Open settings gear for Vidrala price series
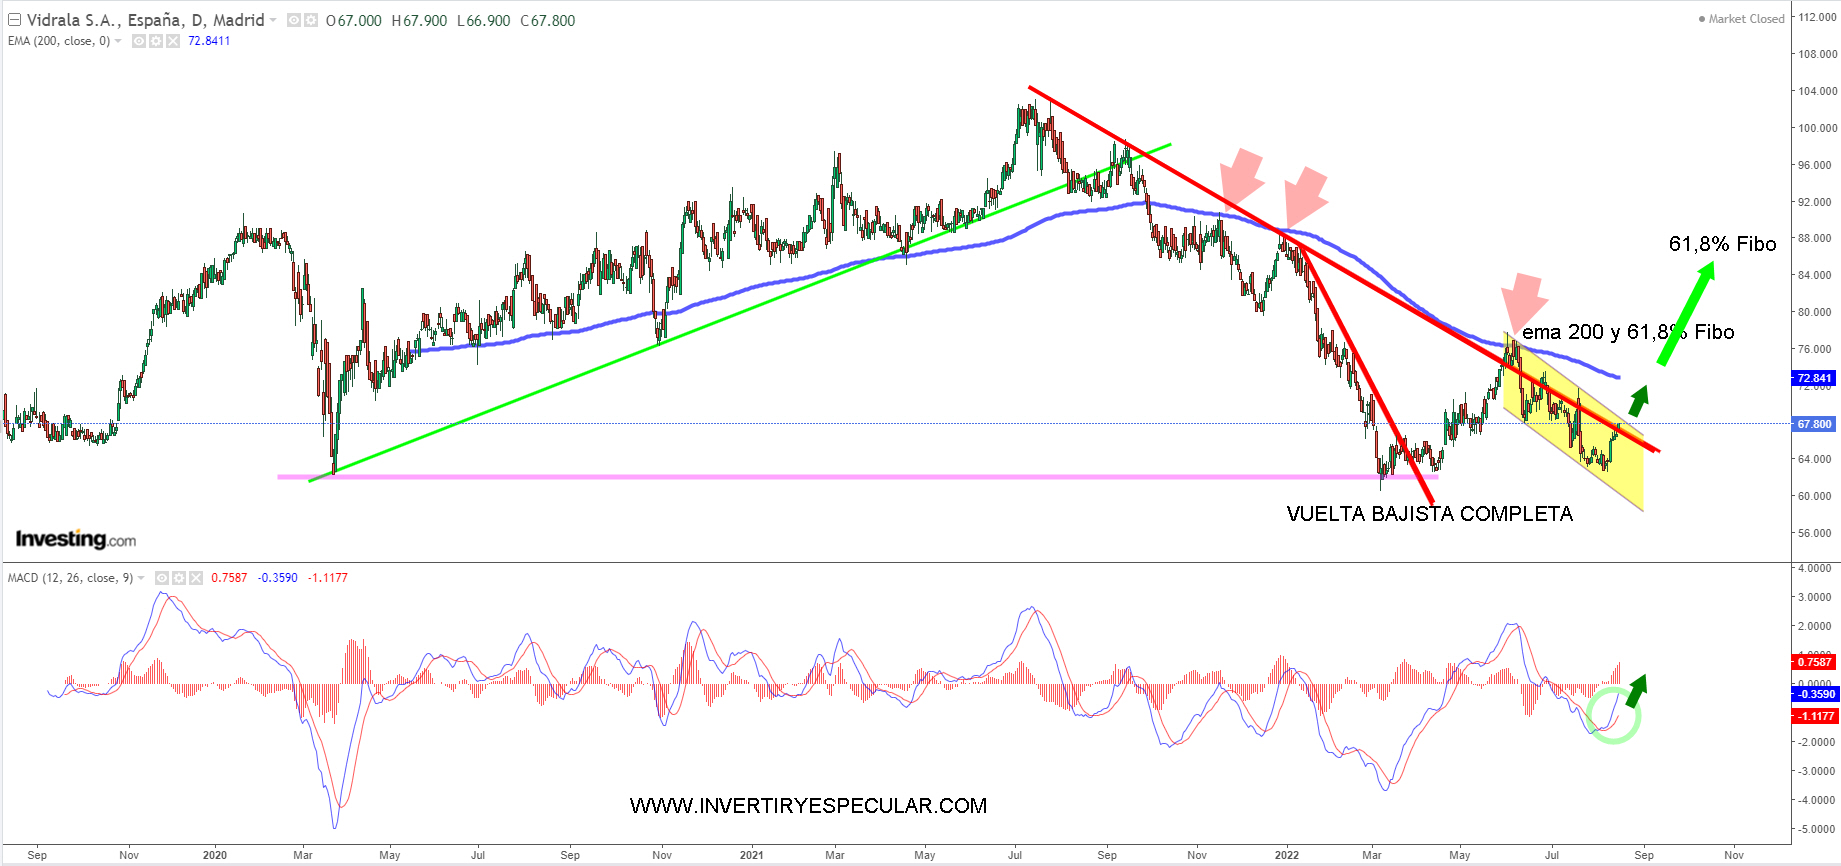Screen dimensions: 1841x866 (310, 20)
